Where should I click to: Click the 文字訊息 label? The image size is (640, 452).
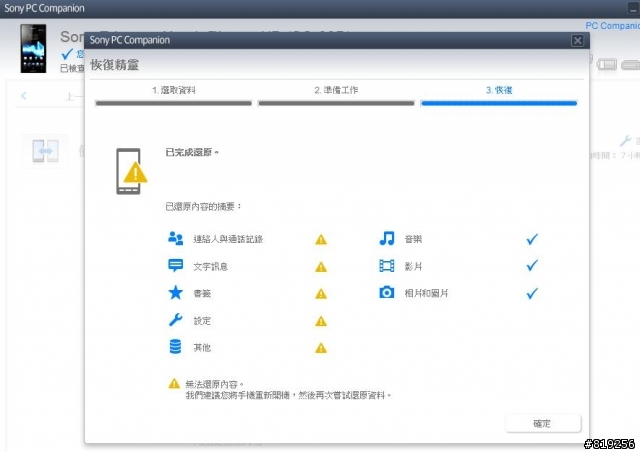pos(211,267)
